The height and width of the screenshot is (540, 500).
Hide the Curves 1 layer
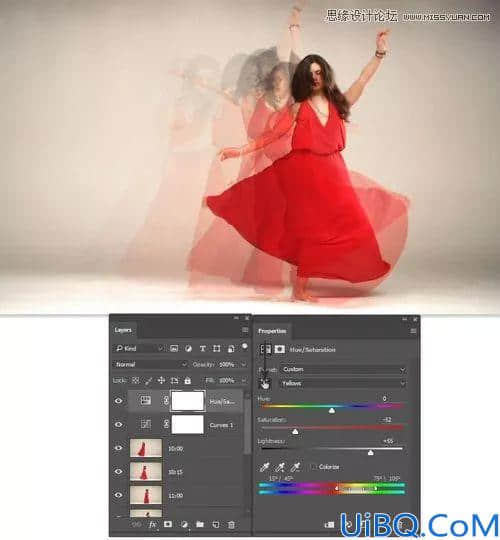pyautogui.click(x=118, y=425)
